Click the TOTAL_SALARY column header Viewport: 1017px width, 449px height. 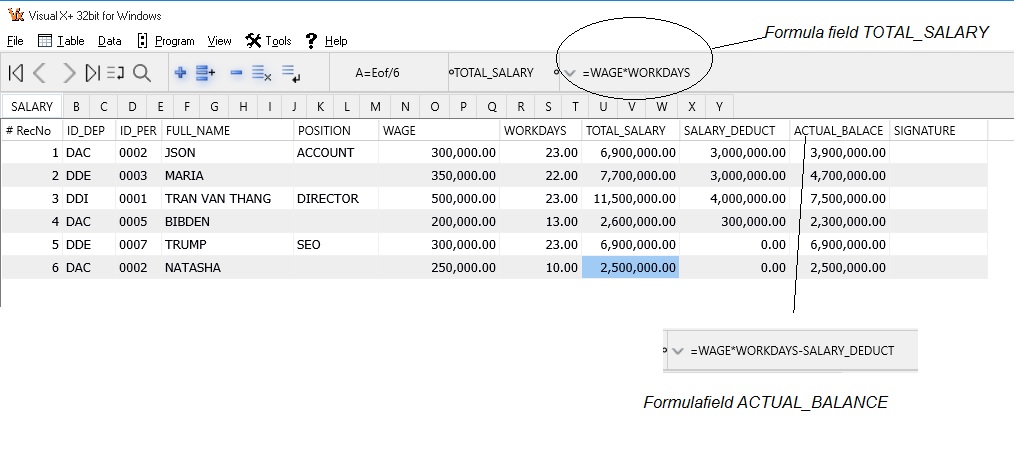click(630, 130)
